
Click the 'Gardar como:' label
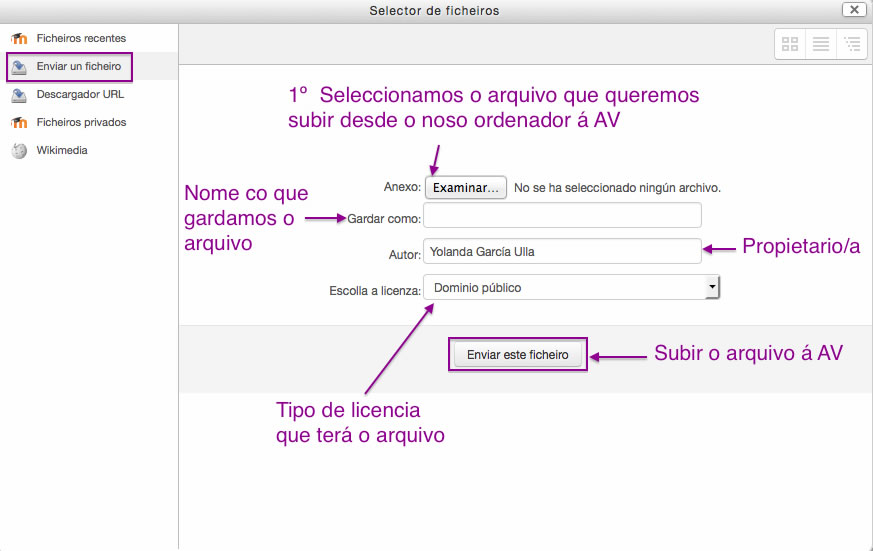(384, 219)
